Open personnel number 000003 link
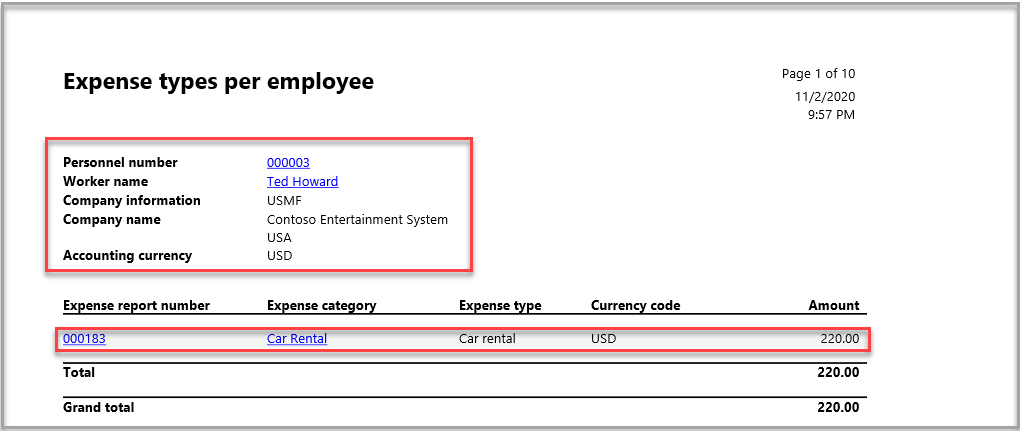Image resolution: width=1020 pixels, height=431 pixels. point(288,163)
